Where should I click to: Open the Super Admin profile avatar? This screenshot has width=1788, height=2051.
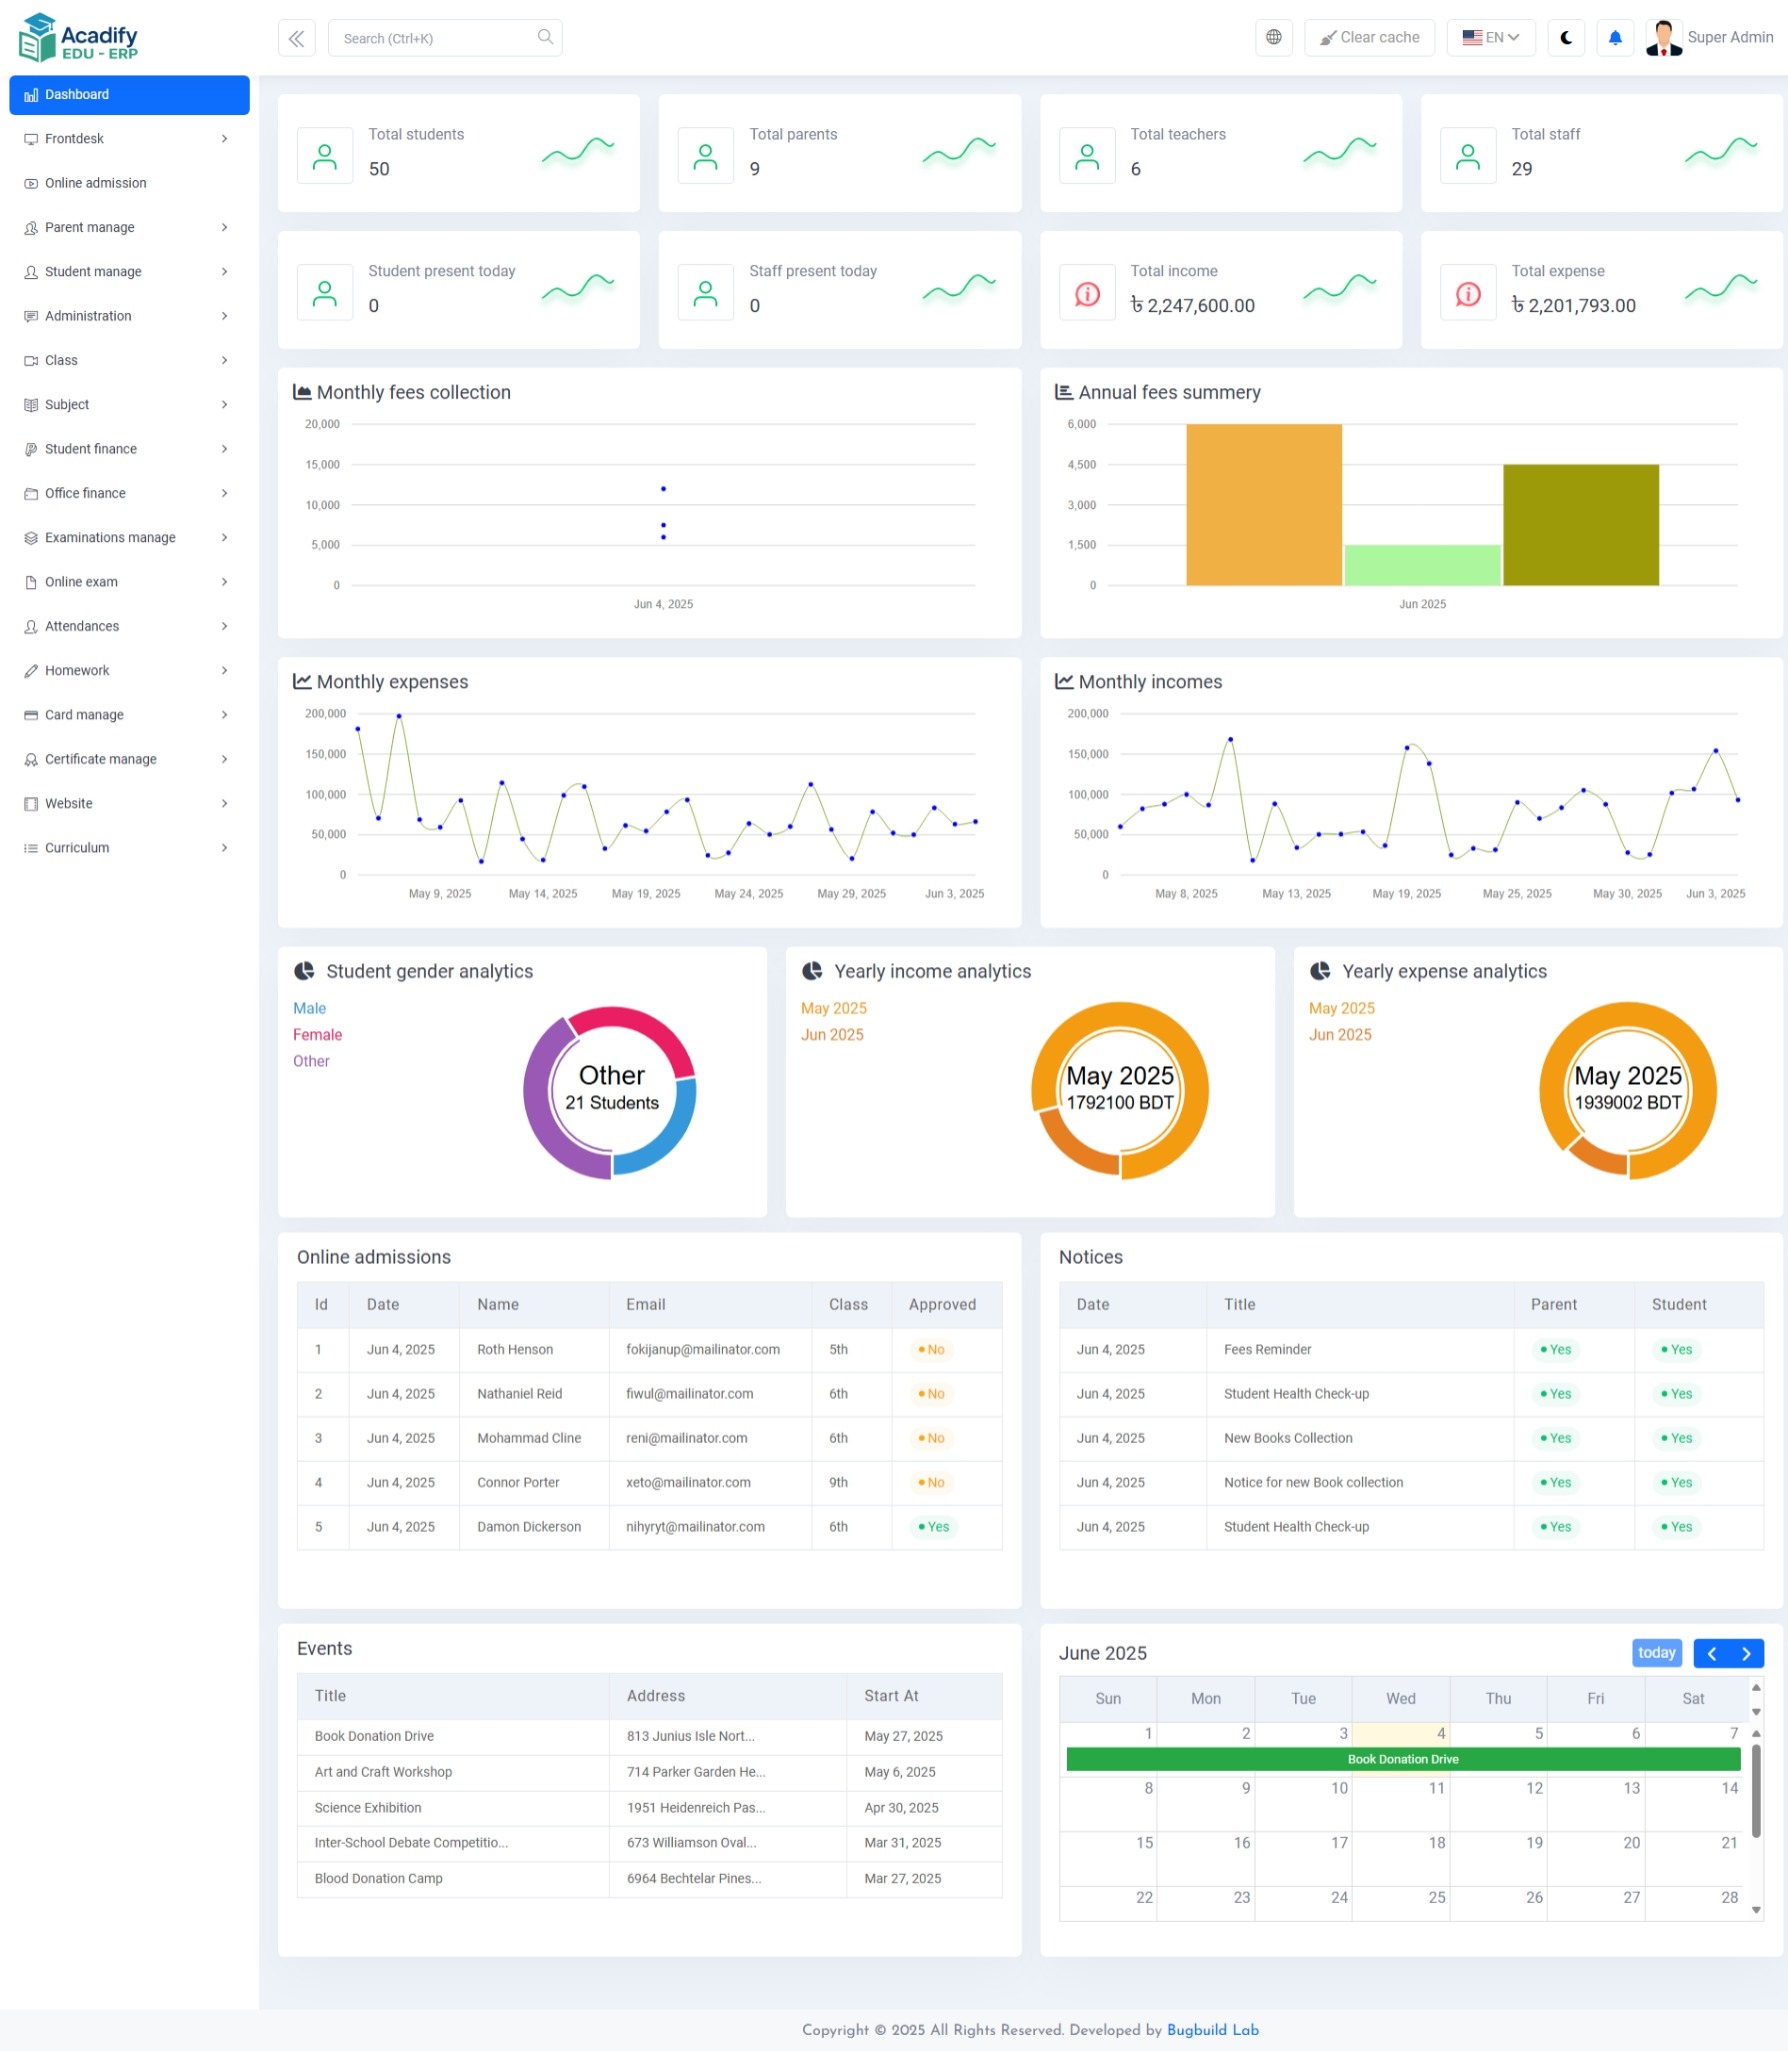click(1663, 37)
